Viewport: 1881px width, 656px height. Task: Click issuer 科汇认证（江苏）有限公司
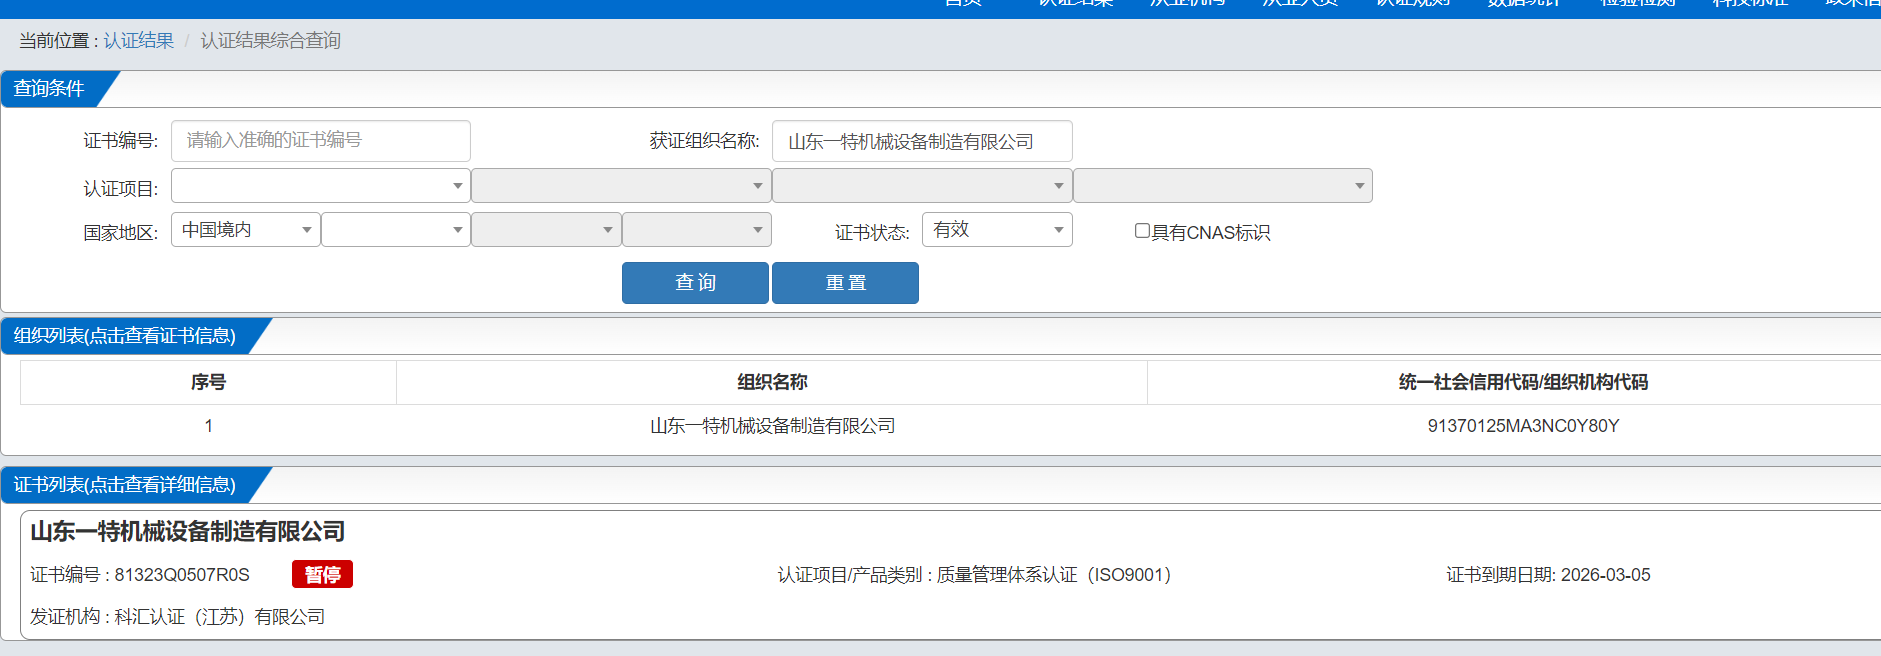220,617
